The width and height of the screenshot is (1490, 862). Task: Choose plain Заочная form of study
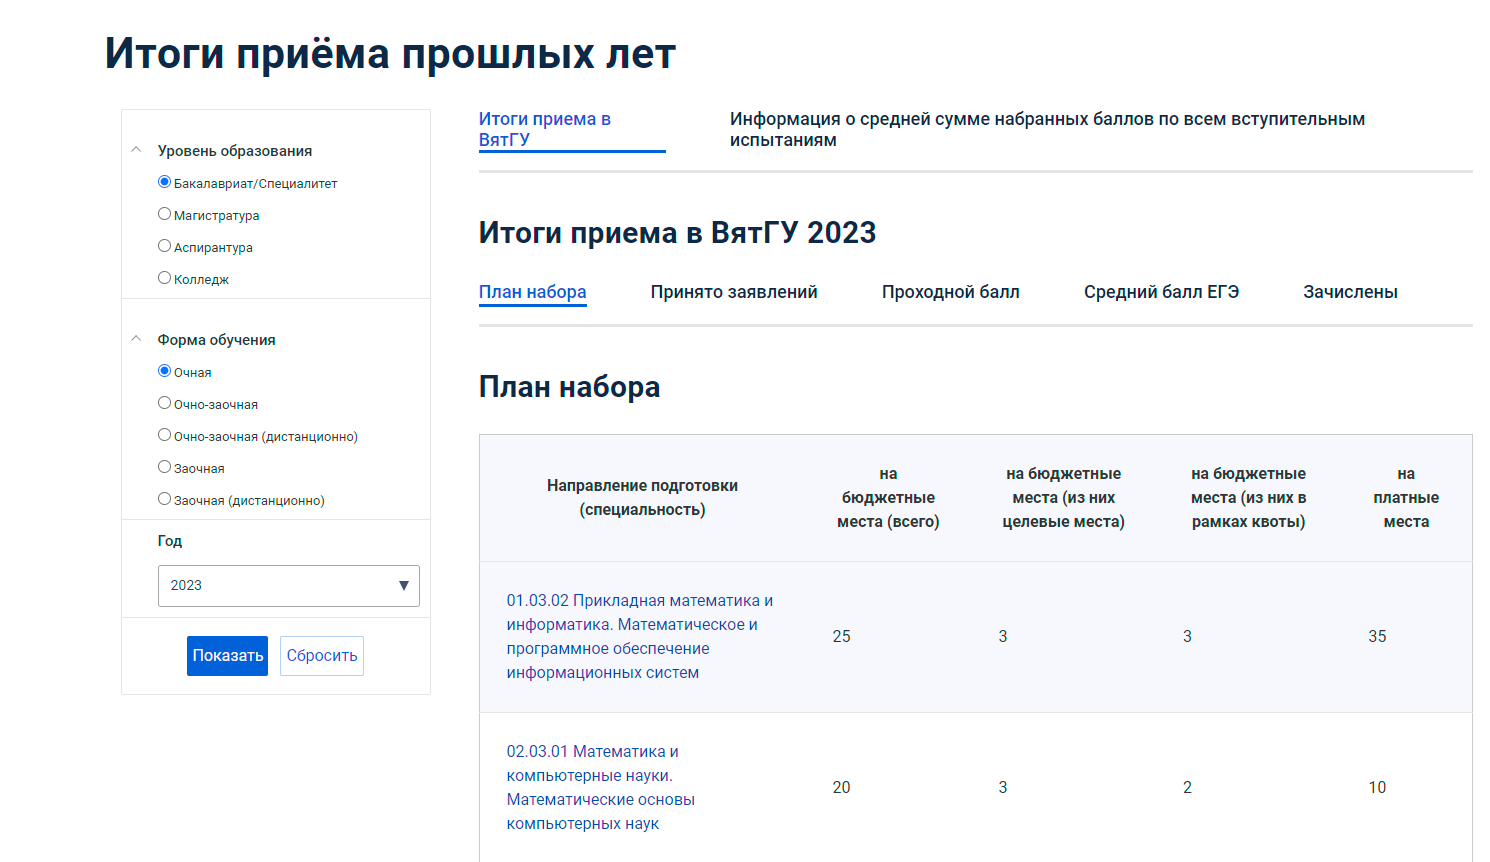point(165,467)
